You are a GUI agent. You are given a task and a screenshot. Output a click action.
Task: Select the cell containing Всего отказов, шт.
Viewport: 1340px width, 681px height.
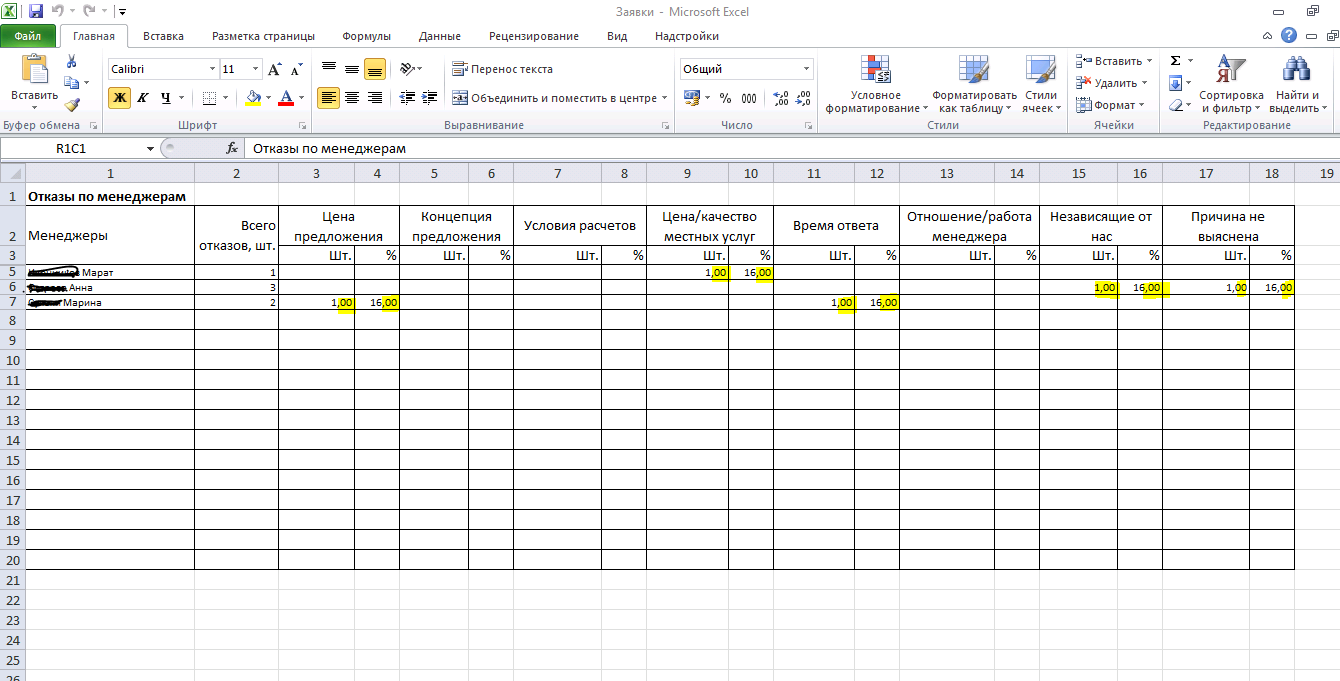tap(236, 235)
